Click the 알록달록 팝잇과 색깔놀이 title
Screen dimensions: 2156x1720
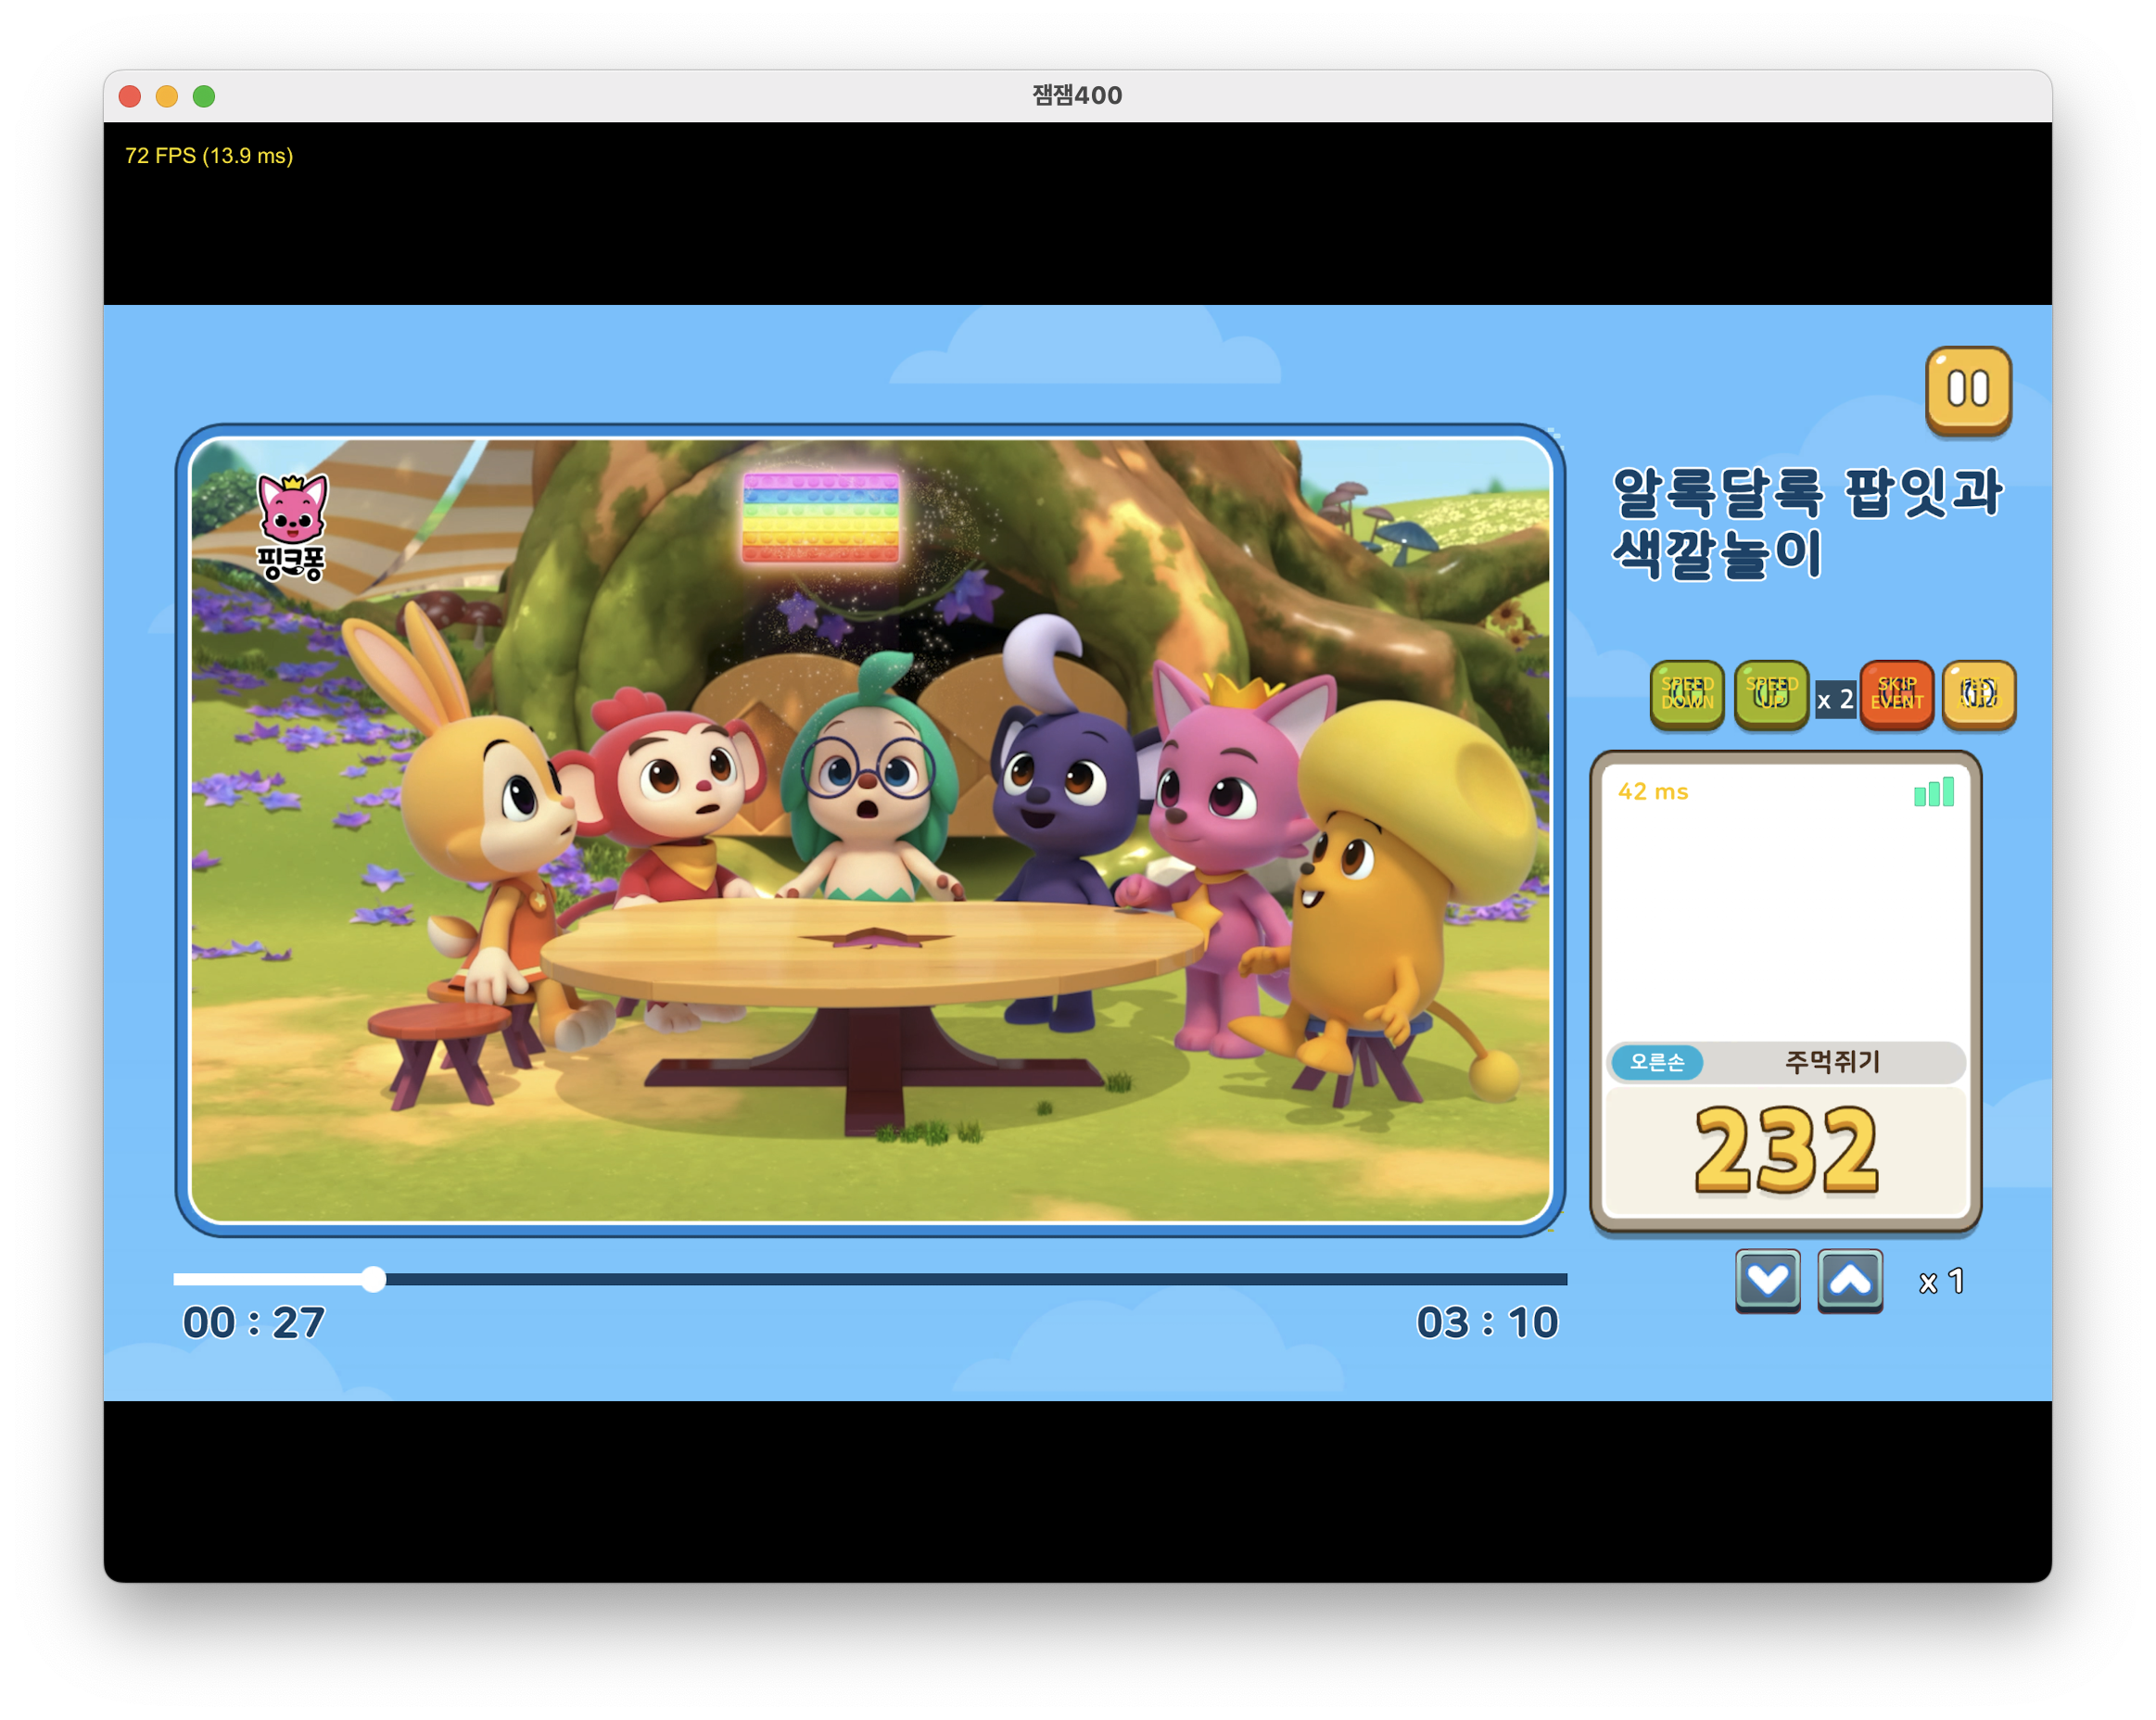coord(1805,522)
